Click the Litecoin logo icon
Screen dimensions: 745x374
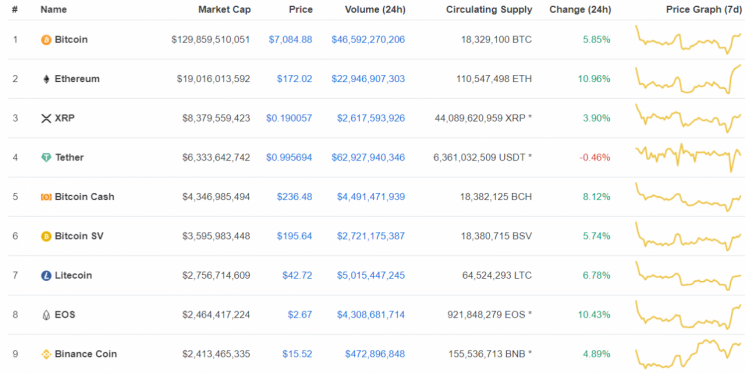tap(46, 276)
